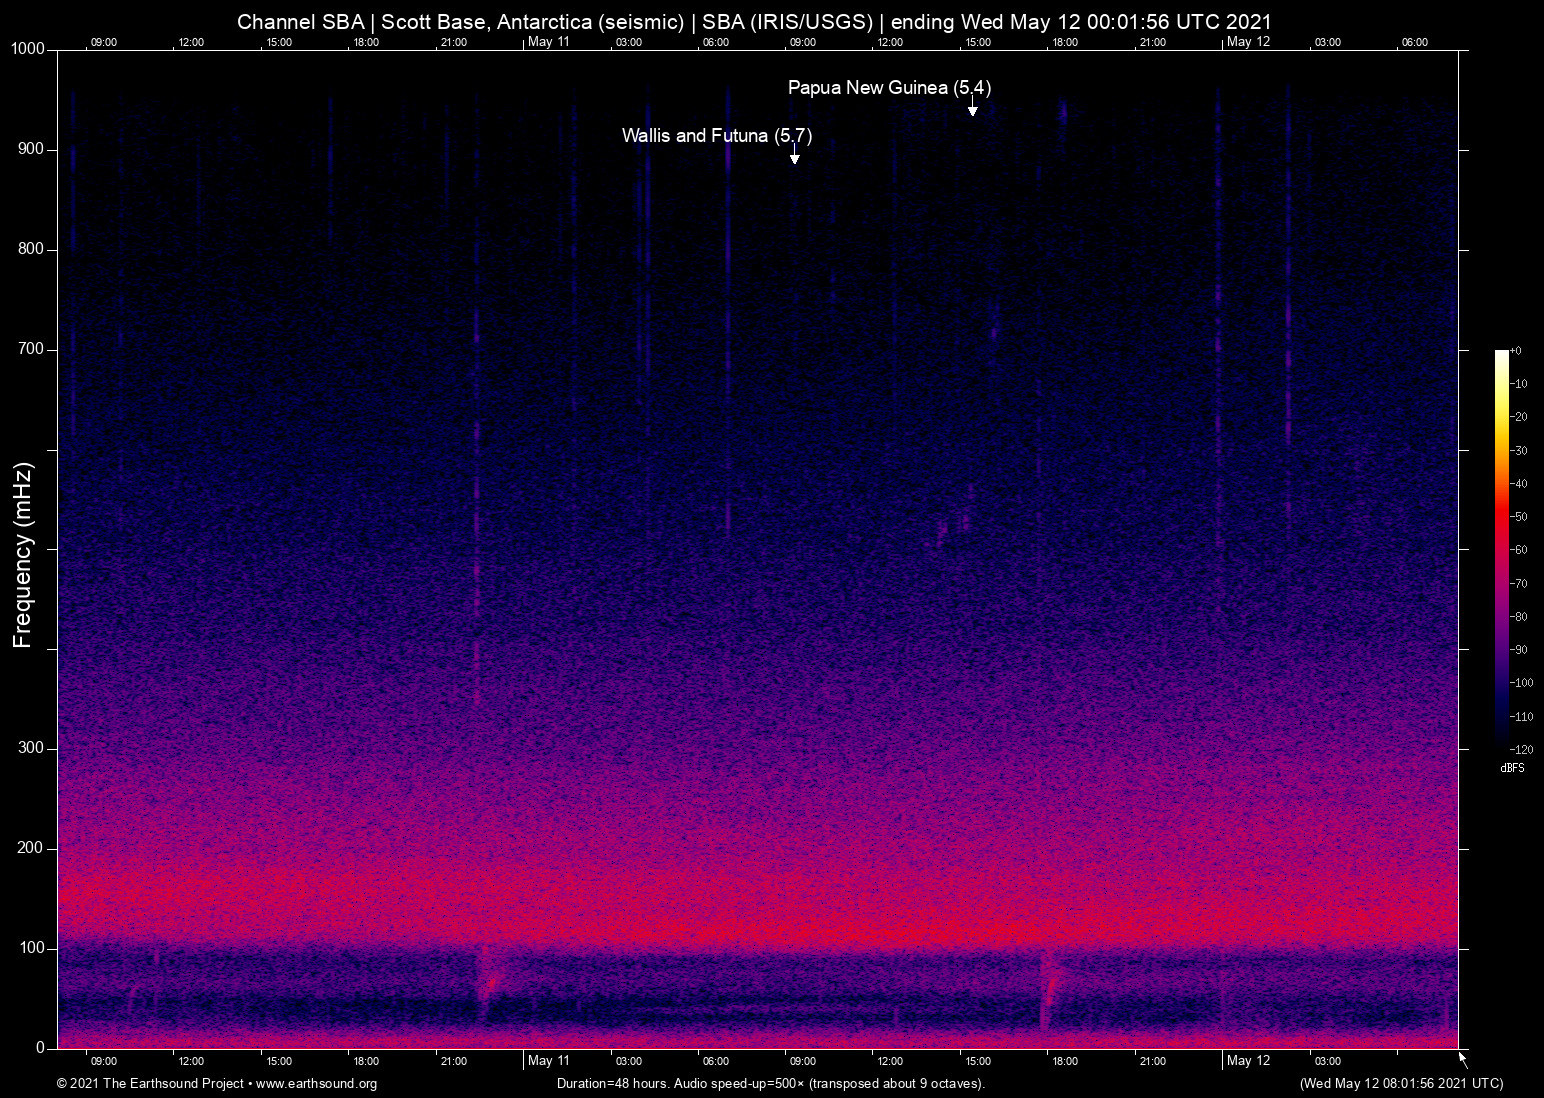Click the +0 label atop the color scale
This screenshot has width=1544, height=1098.
[x=1516, y=350]
